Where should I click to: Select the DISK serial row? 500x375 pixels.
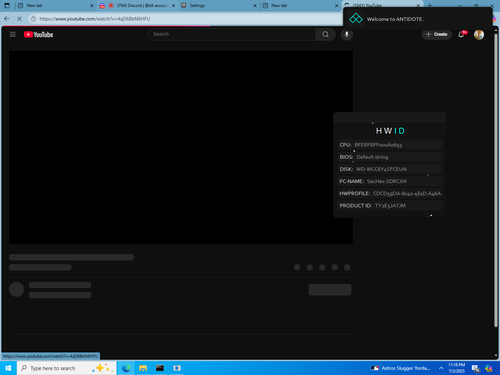[390, 169]
